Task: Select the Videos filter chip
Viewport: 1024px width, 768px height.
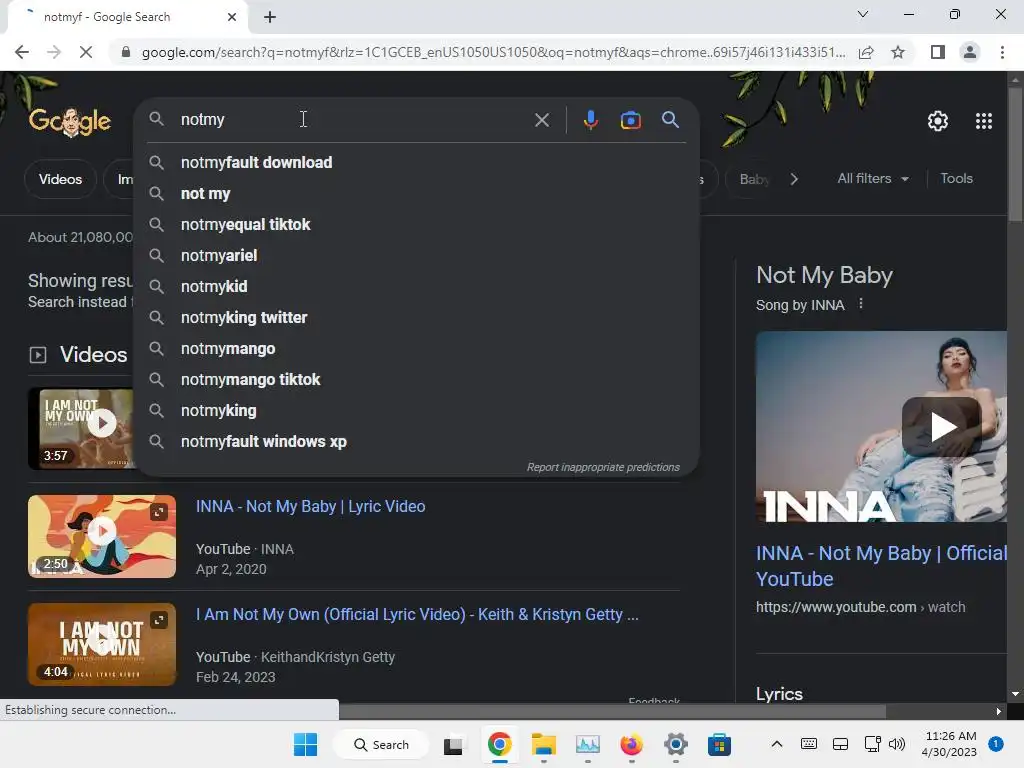Action: point(60,179)
